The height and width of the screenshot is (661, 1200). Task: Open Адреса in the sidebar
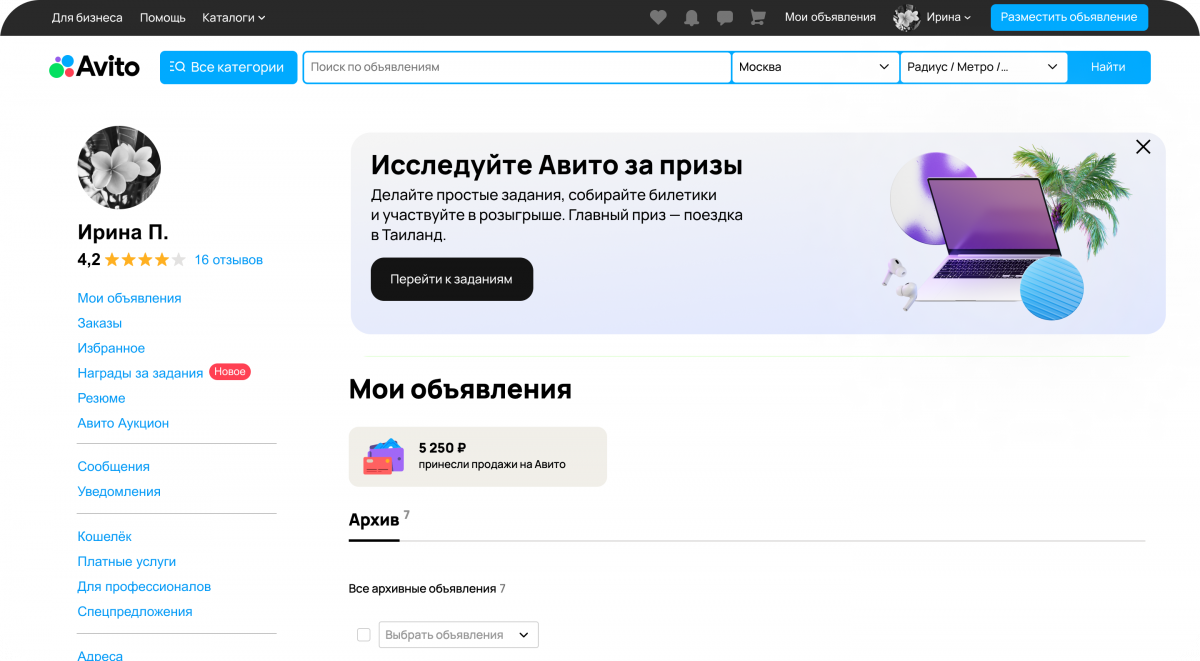point(100,655)
